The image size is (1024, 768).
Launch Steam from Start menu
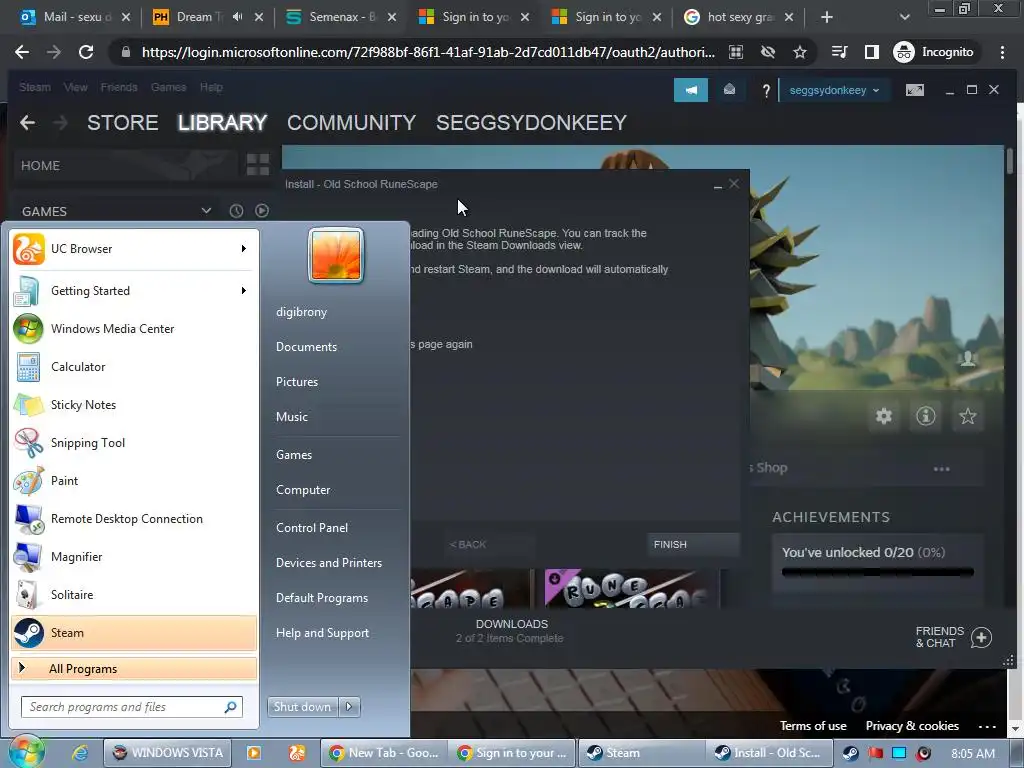[x=134, y=633]
